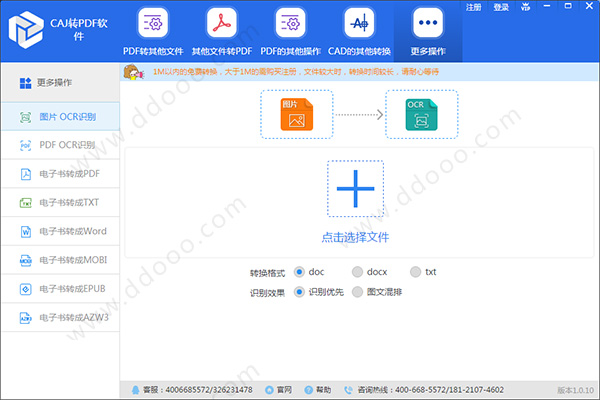Select the docx output format radio
The image size is (600, 400).
(357, 272)
